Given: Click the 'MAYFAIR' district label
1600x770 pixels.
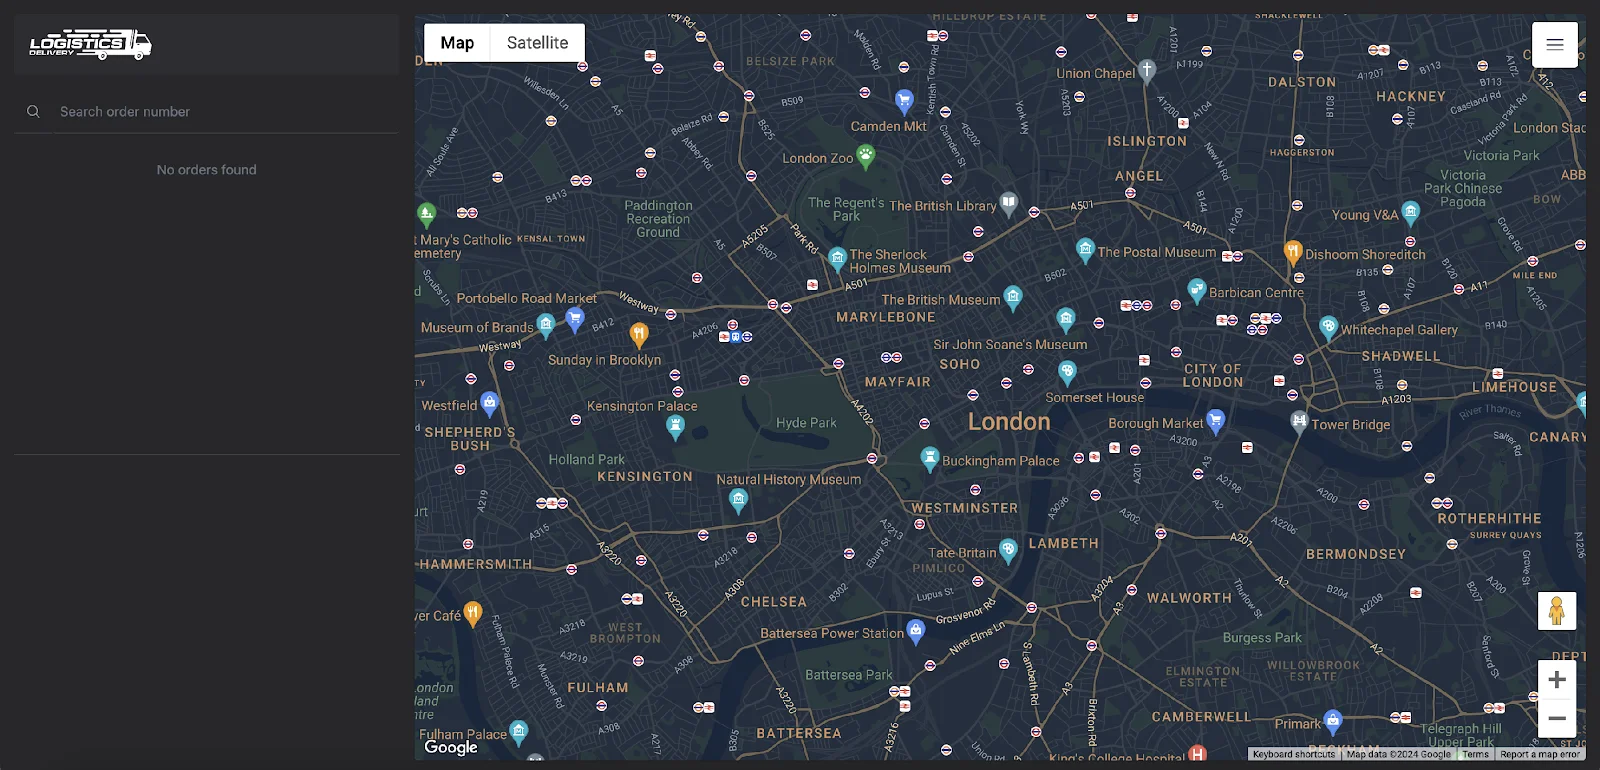Looking at the screenshot, I should 898,382.
